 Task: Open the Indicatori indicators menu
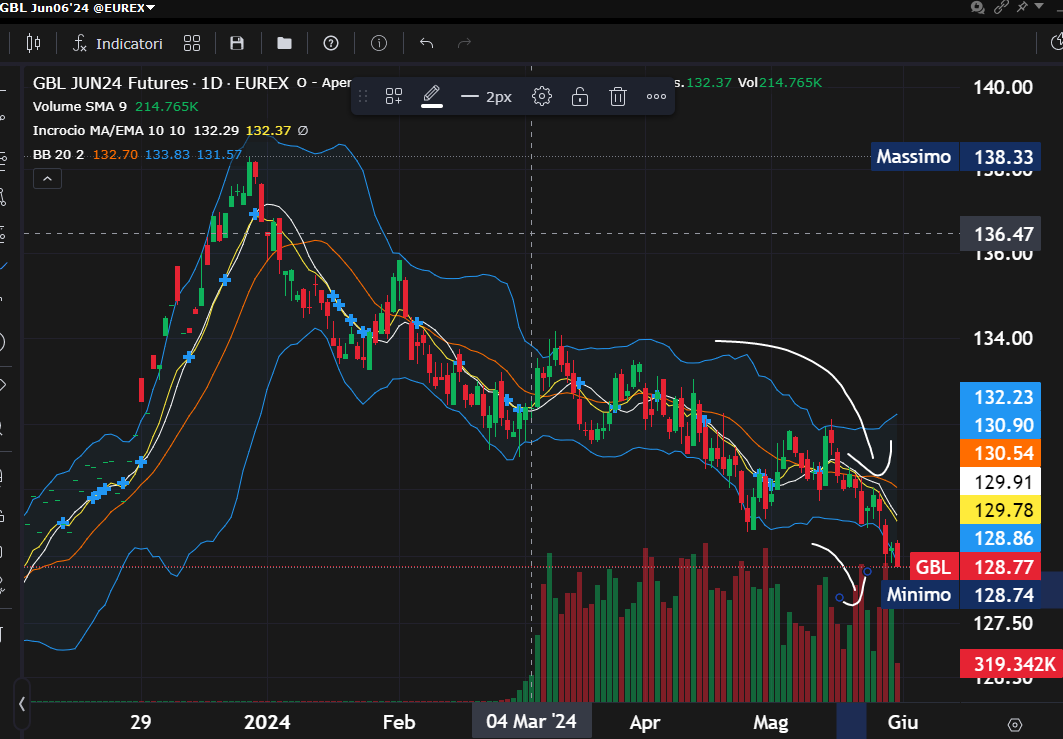[x=117, y=43]
